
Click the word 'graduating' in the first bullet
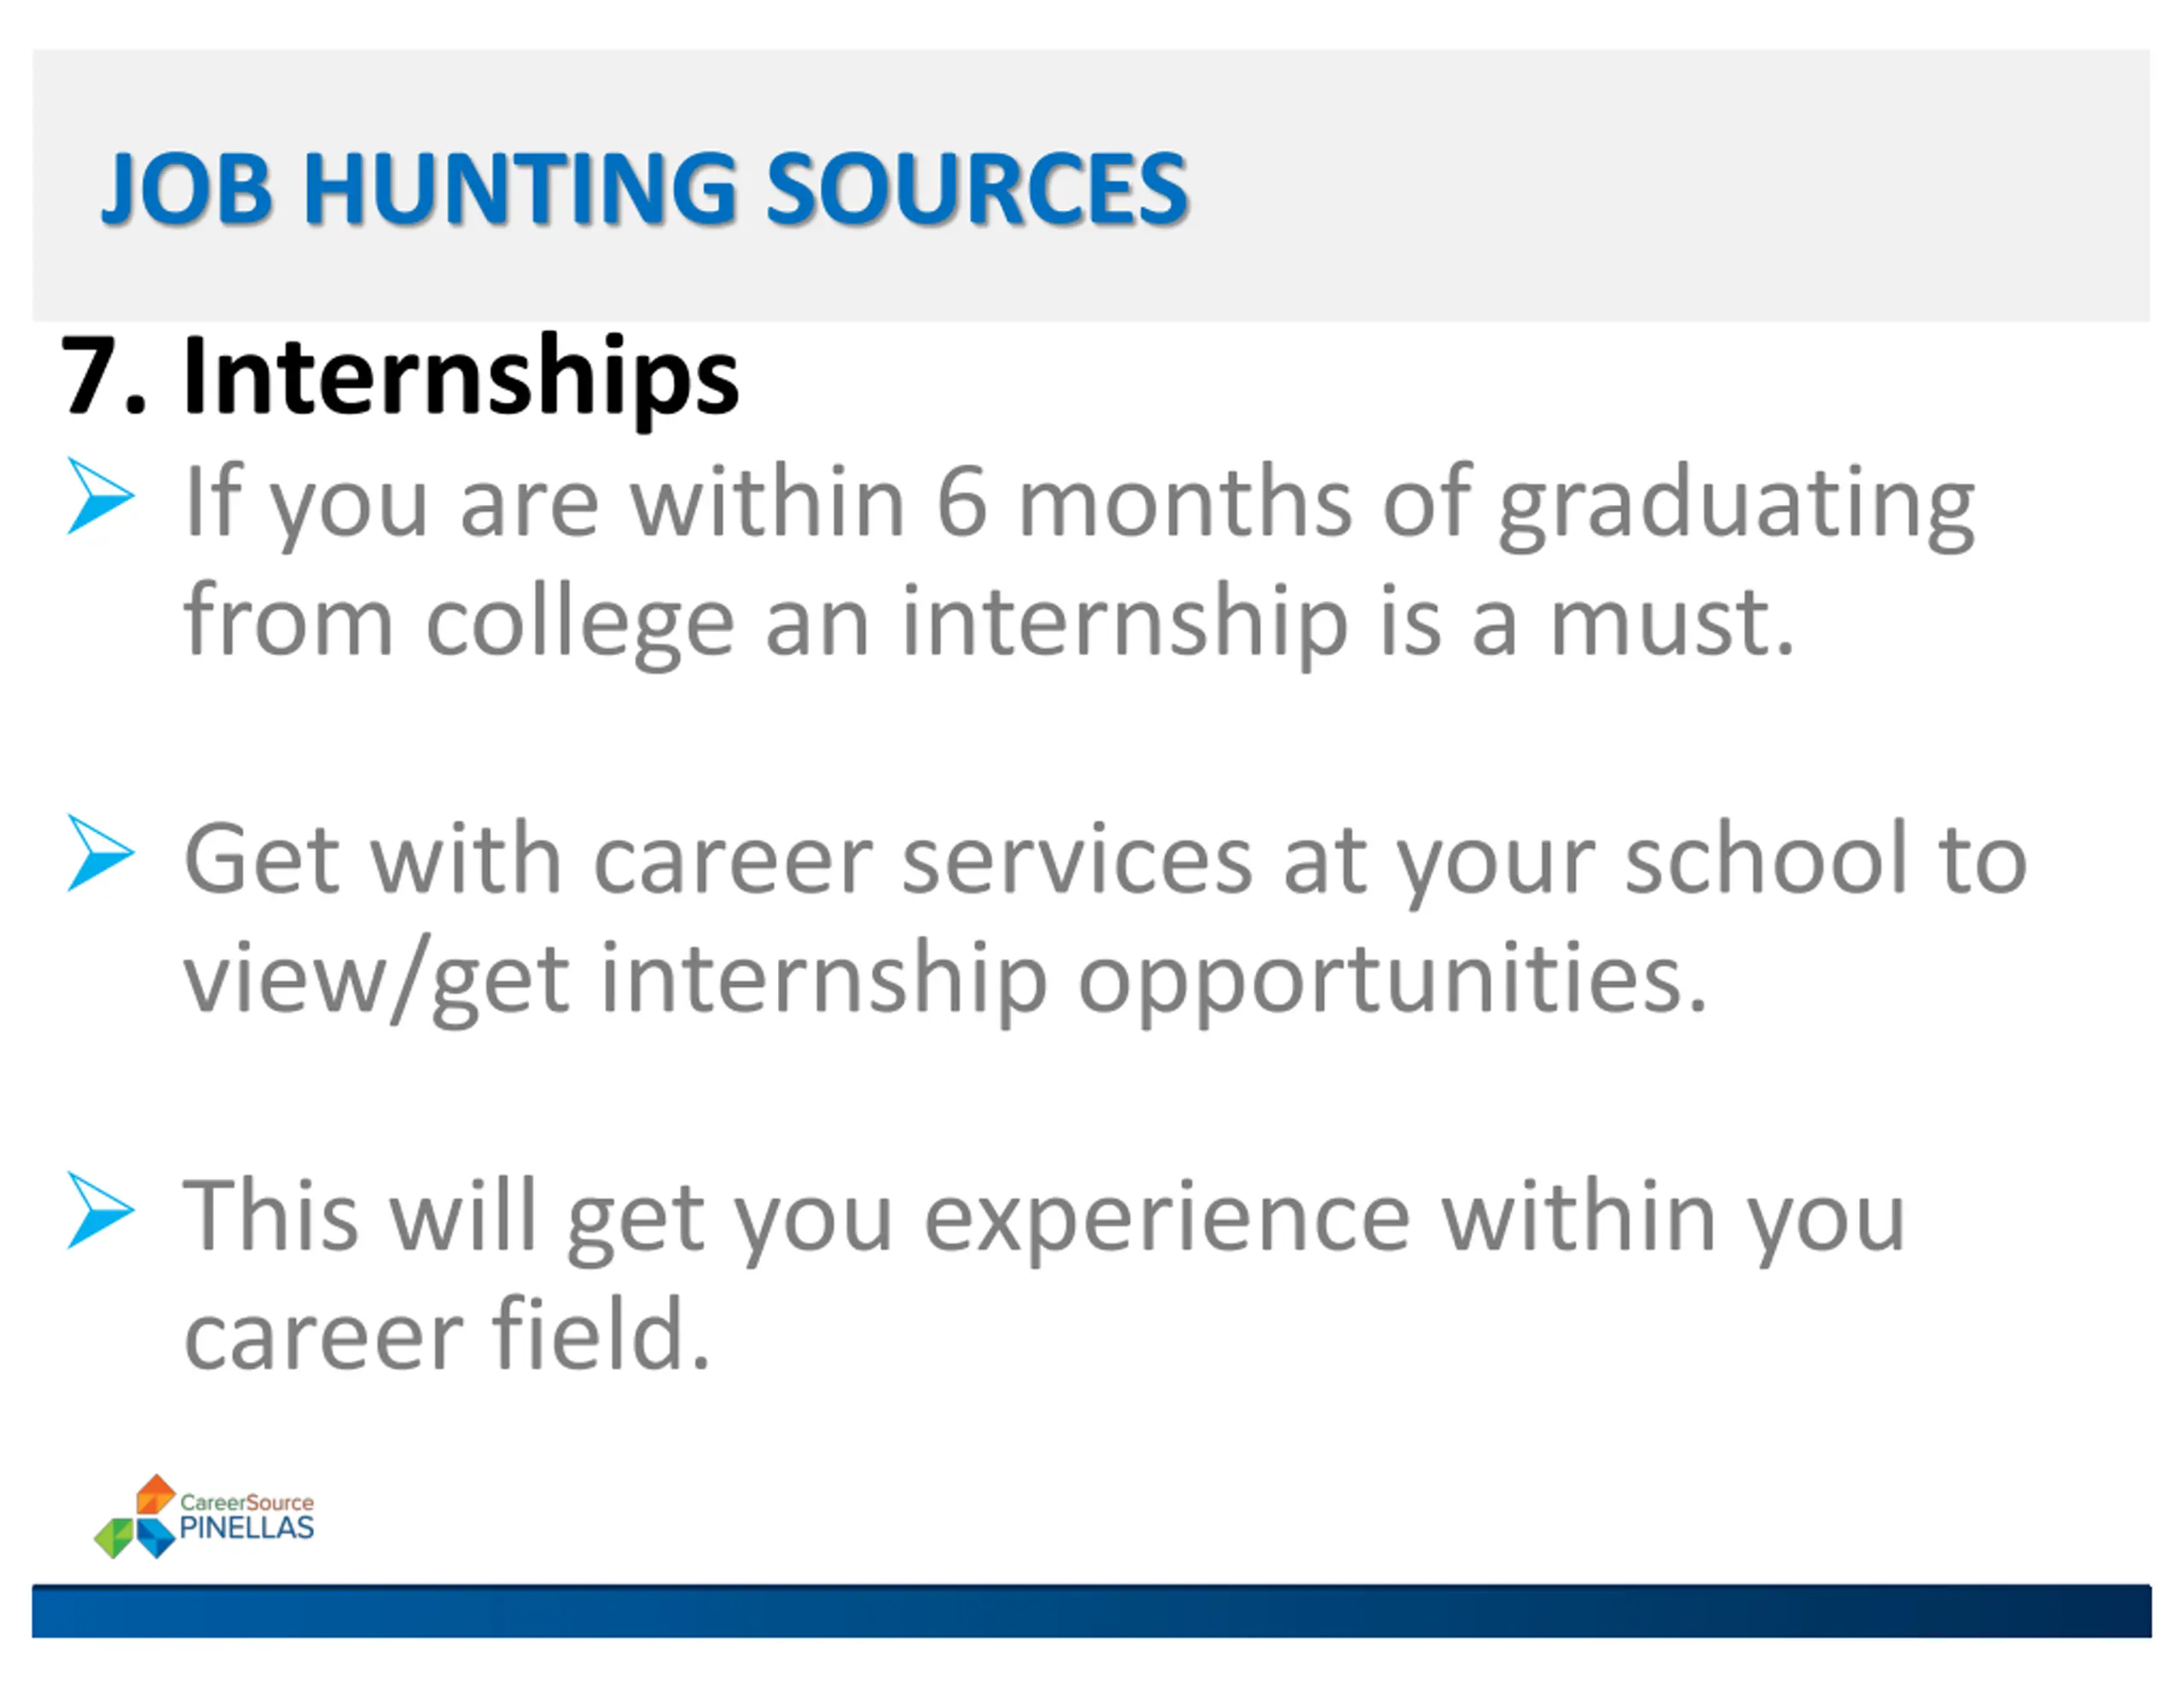[x=1735, y=504]
